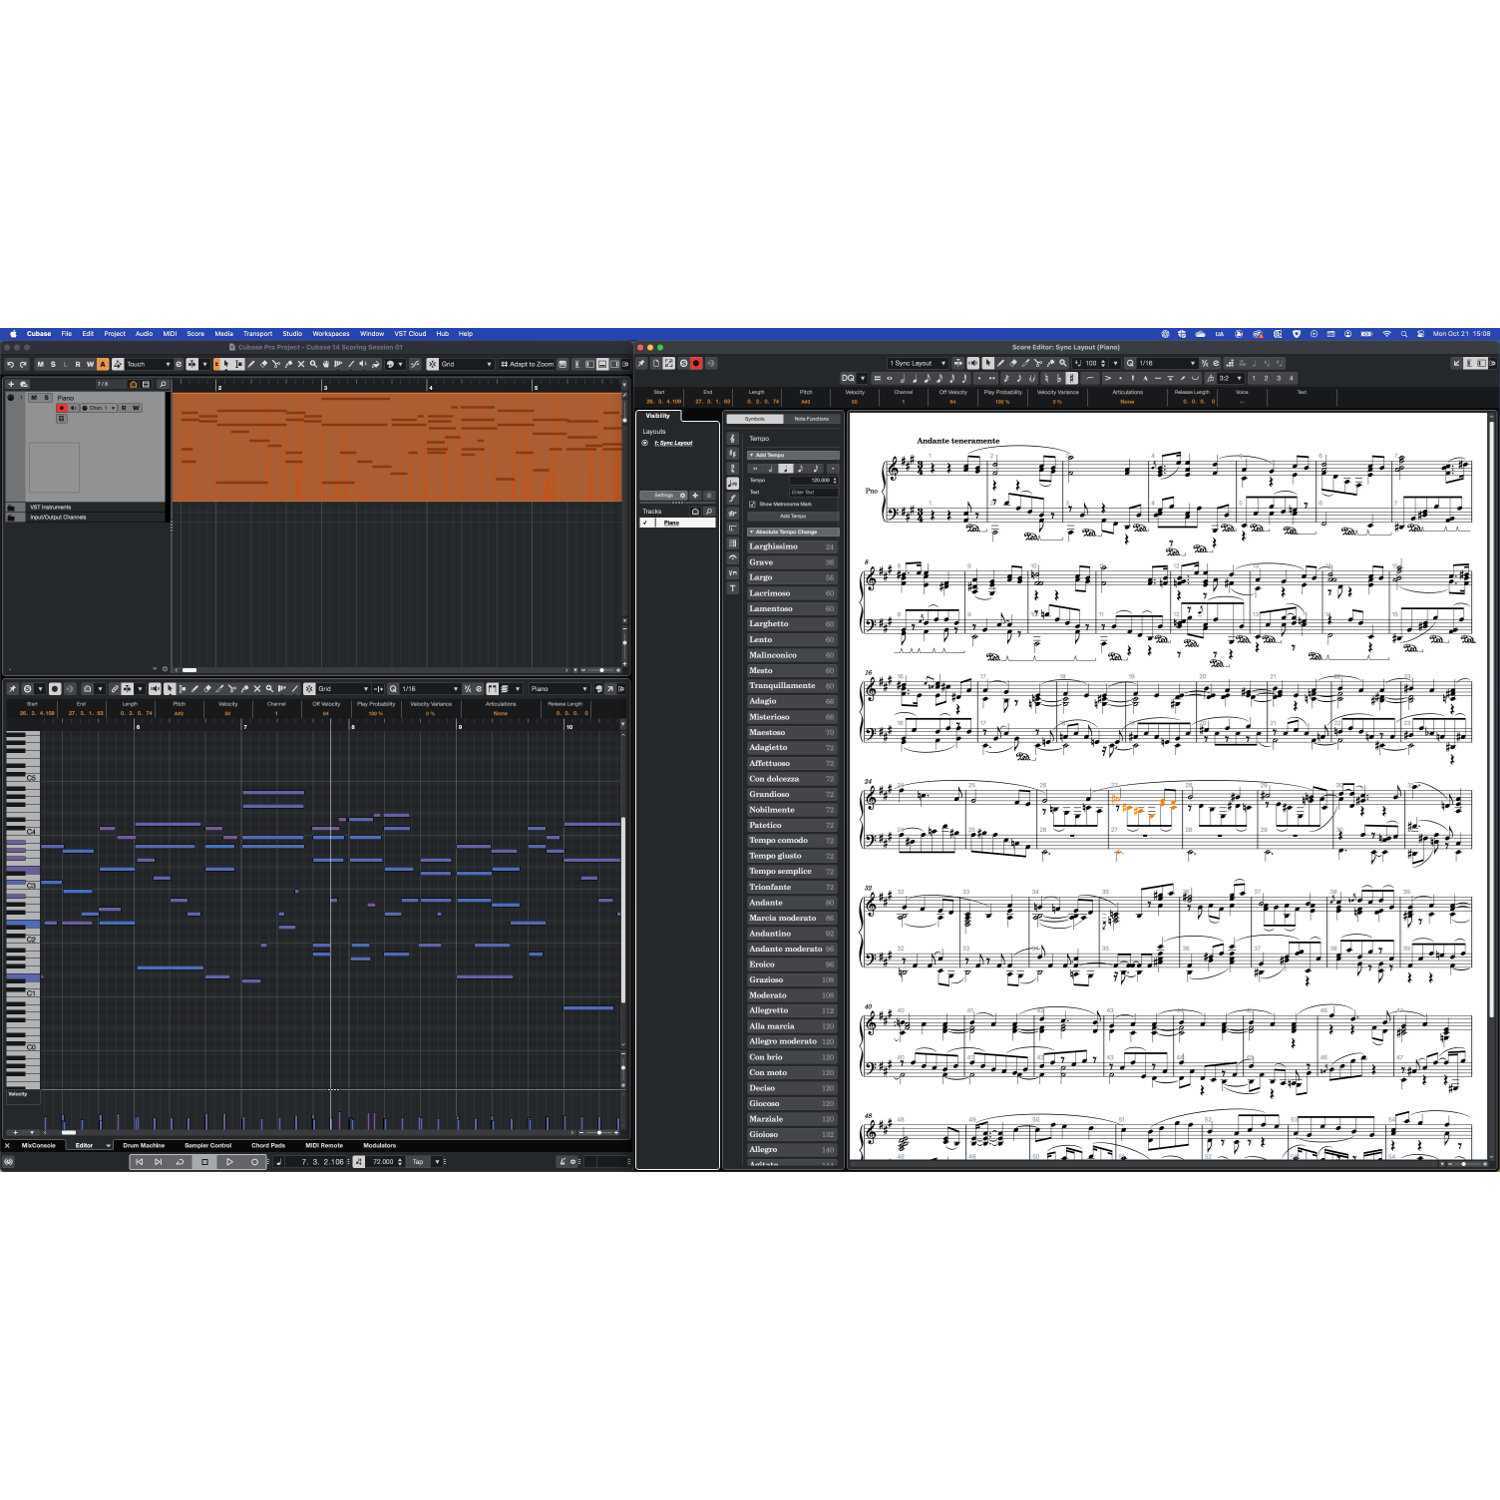
Task: Activate the Glue tool in the project toolbar
Action: coord(289,364)
